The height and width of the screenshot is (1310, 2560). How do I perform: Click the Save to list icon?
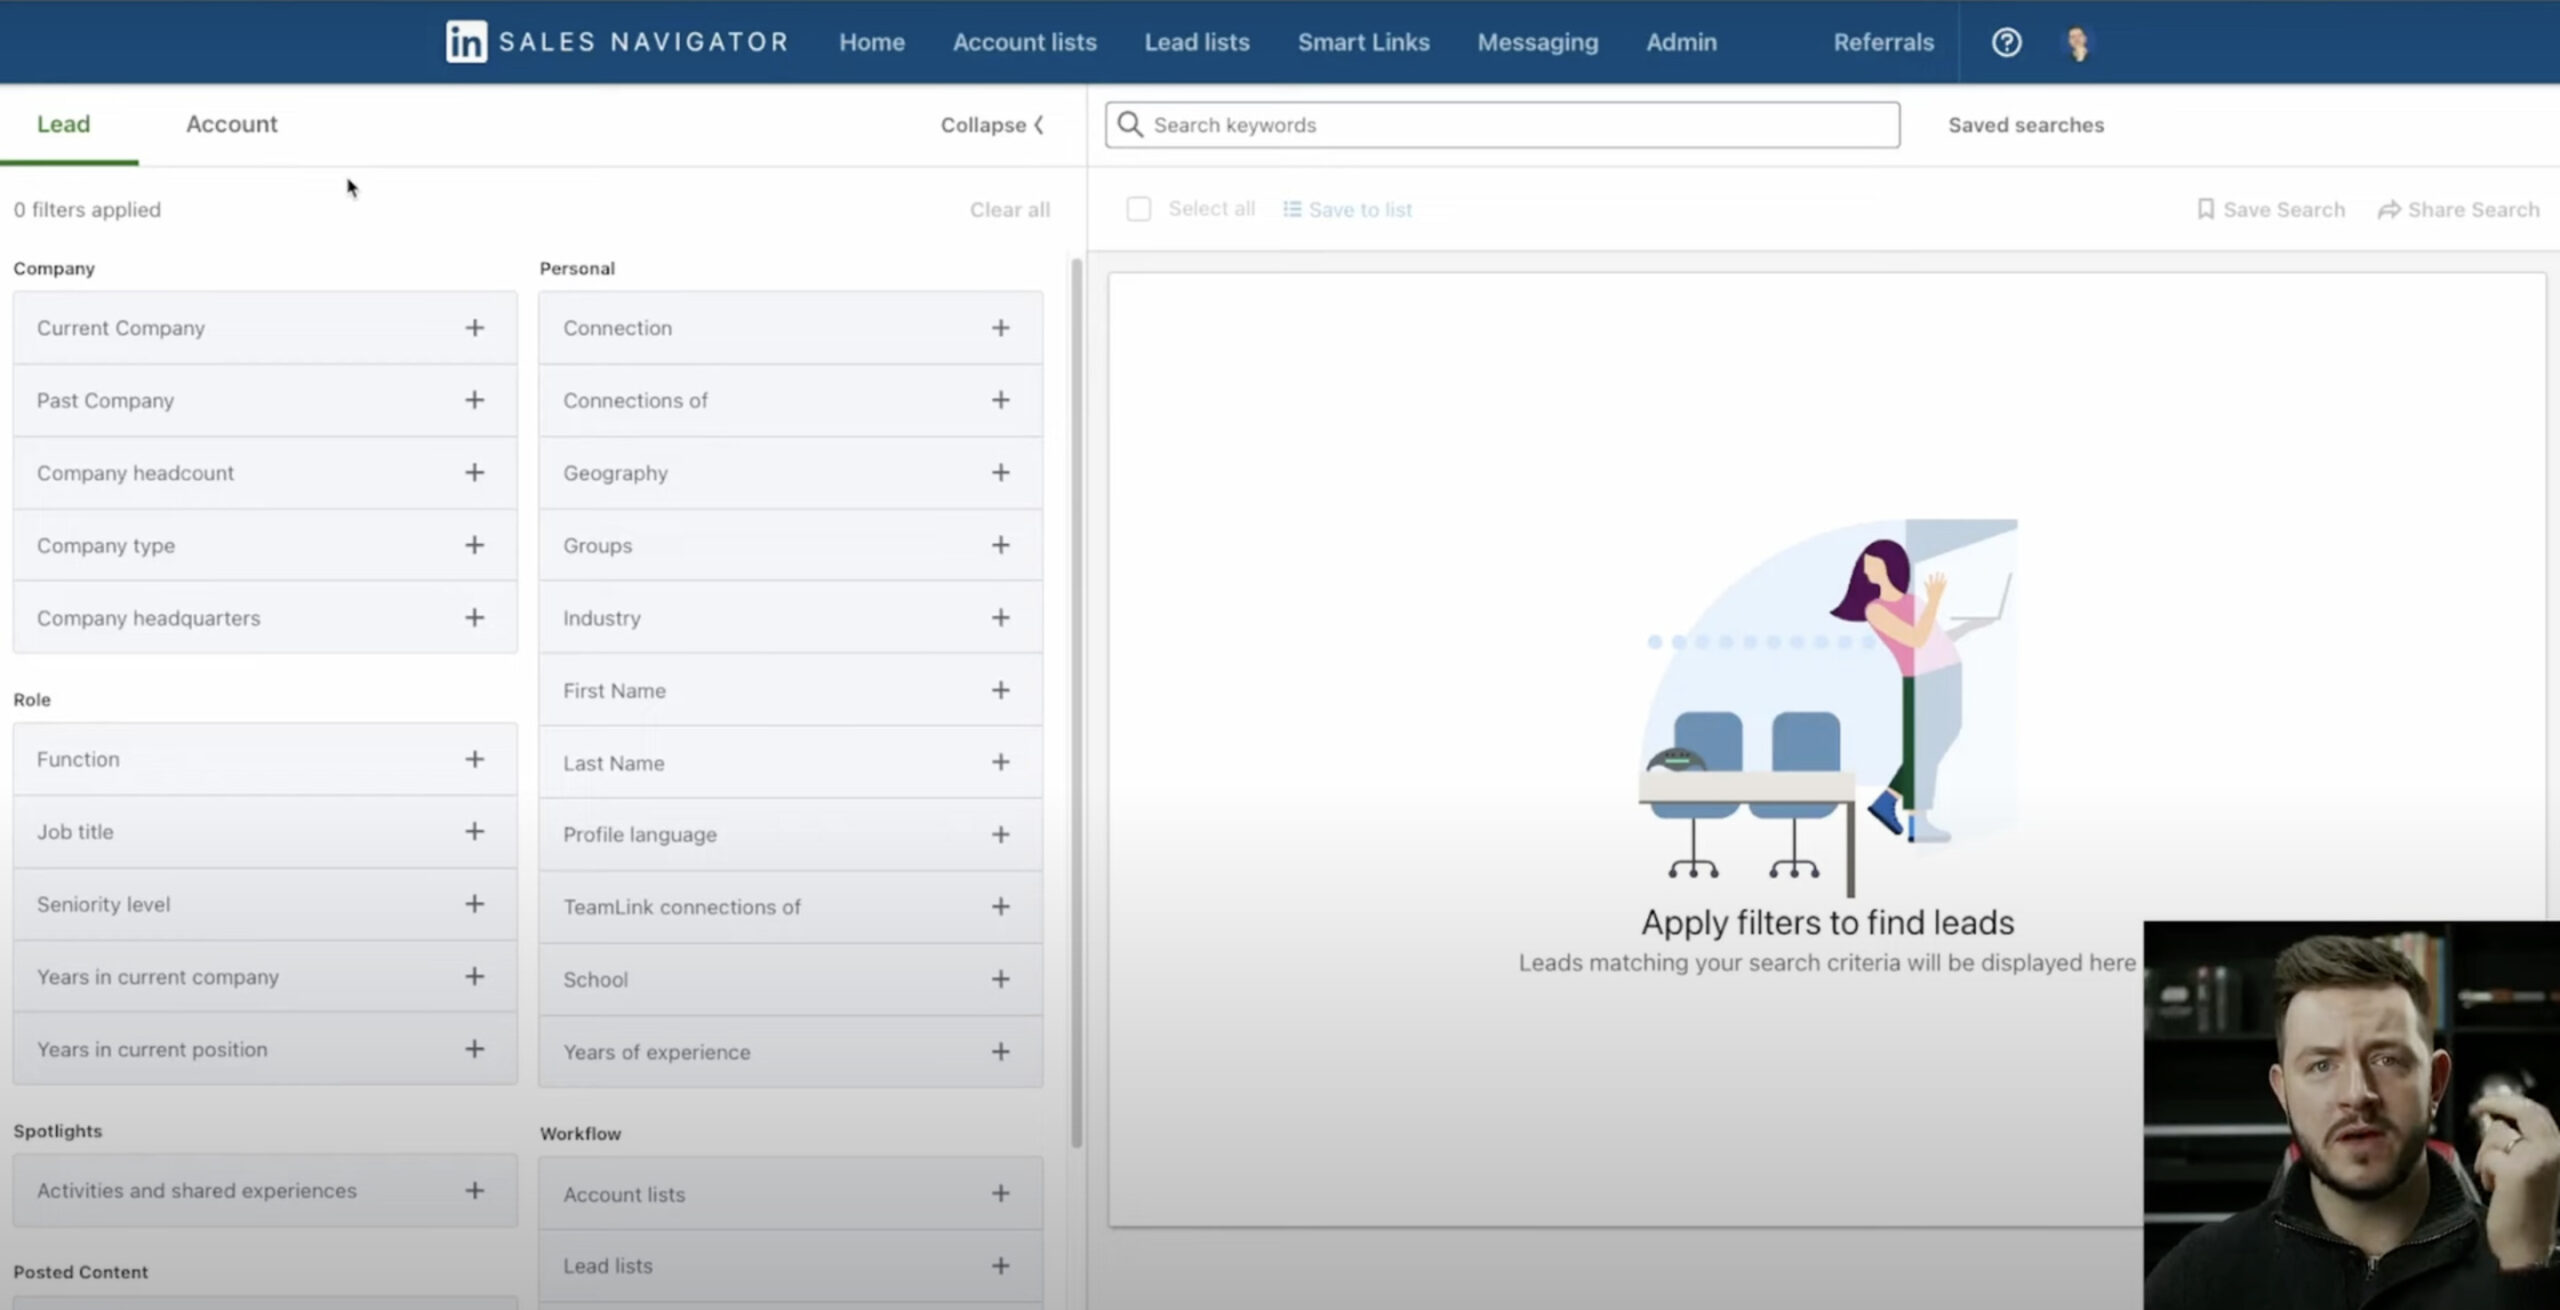point(1292,209)
